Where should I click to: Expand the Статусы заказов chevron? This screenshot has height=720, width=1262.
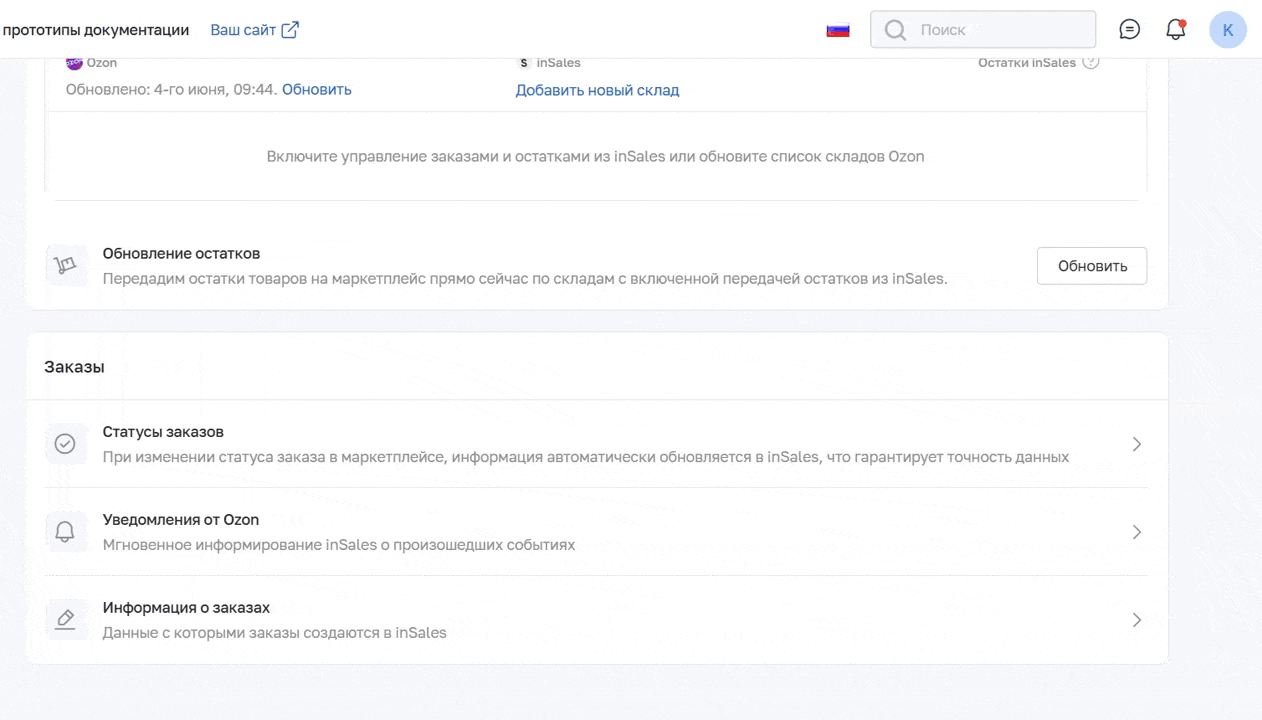[x=1136, y=444]
